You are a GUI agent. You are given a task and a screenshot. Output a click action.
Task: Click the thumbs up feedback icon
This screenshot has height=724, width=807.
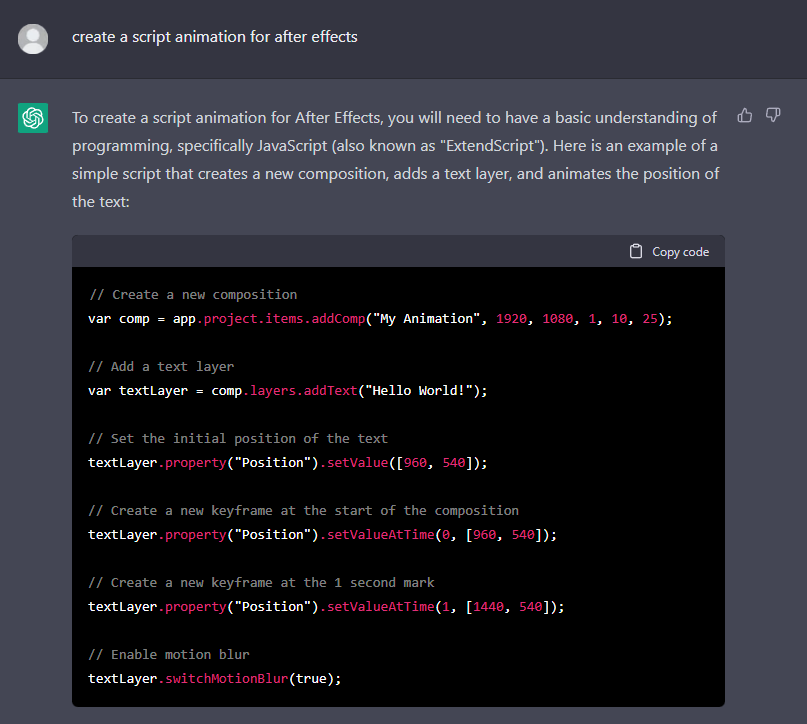[744, 115]
